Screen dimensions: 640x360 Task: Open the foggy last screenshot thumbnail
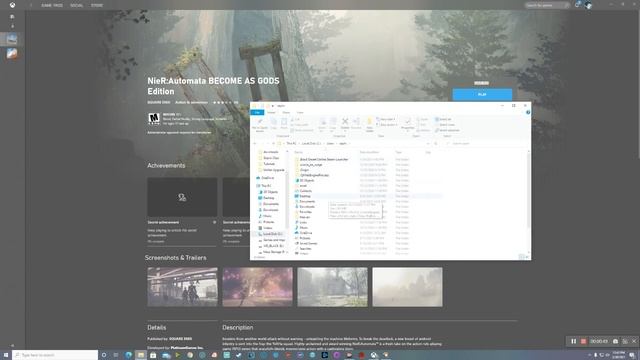click(407, 287)
